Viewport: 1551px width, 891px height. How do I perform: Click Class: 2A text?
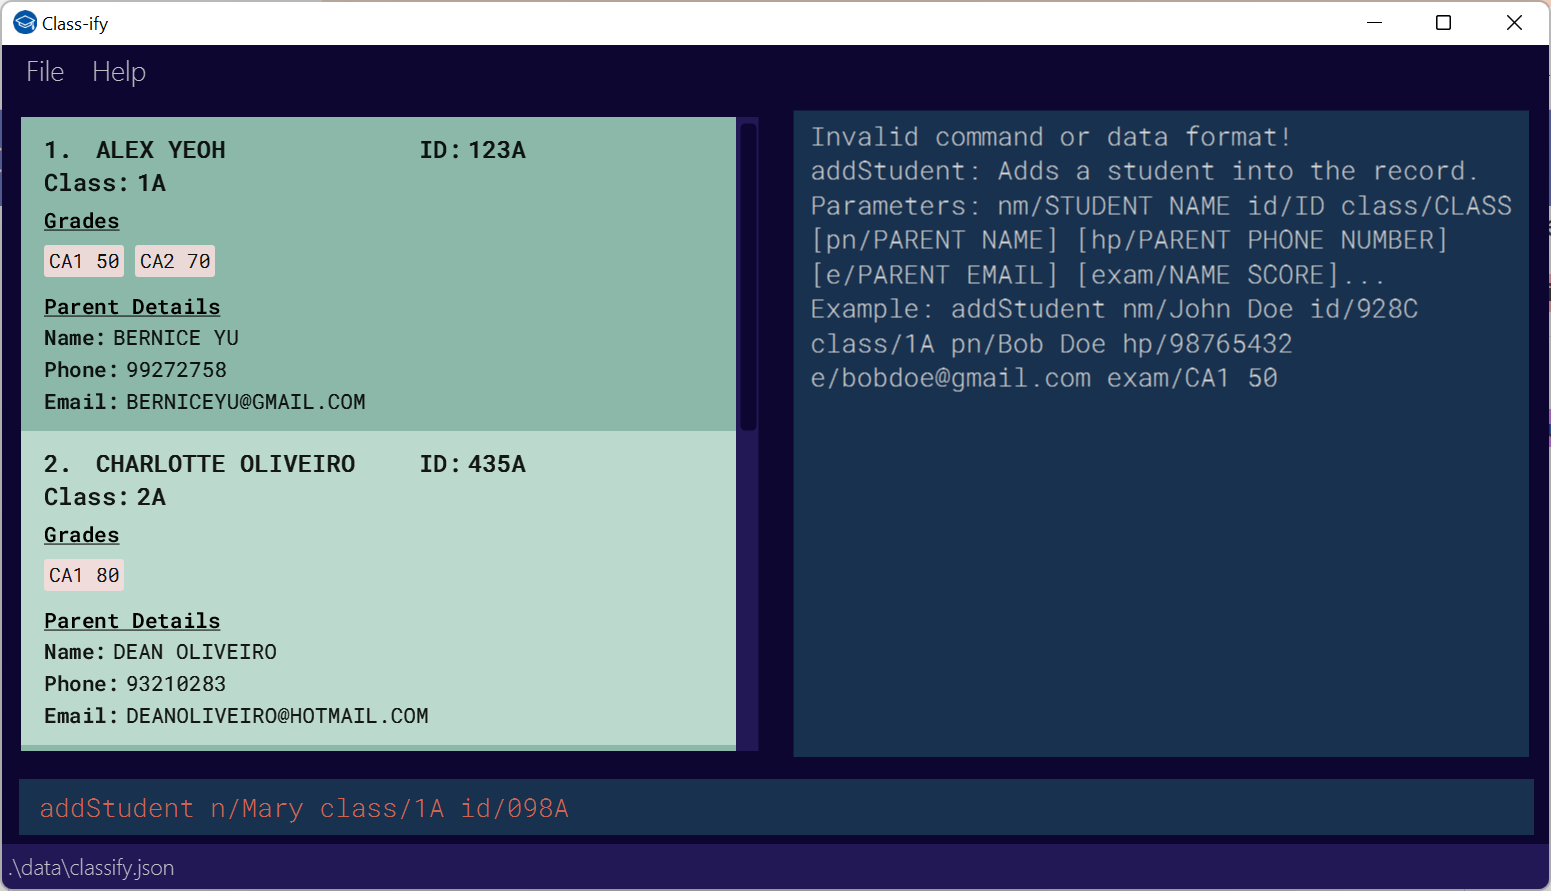point(105,497)
